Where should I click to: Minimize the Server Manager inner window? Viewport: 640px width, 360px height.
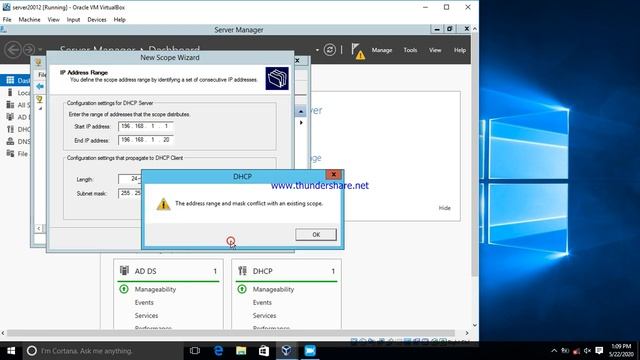(x=437, y=29)
